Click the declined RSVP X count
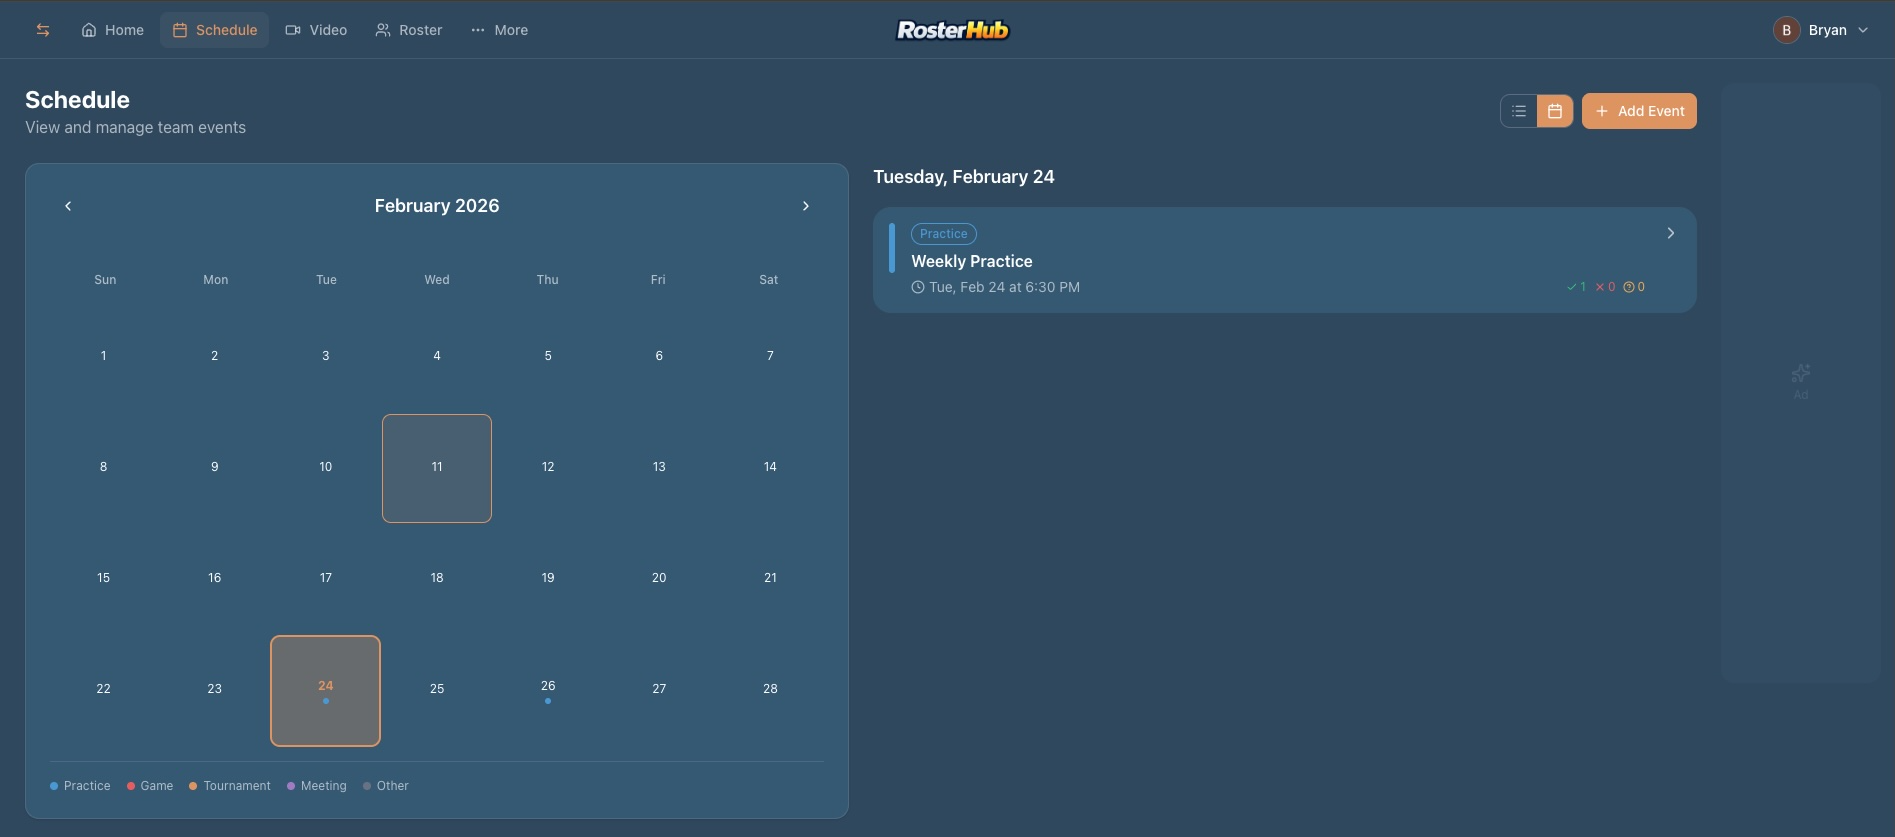The image size is (1895, 837). click(1605, 287)
